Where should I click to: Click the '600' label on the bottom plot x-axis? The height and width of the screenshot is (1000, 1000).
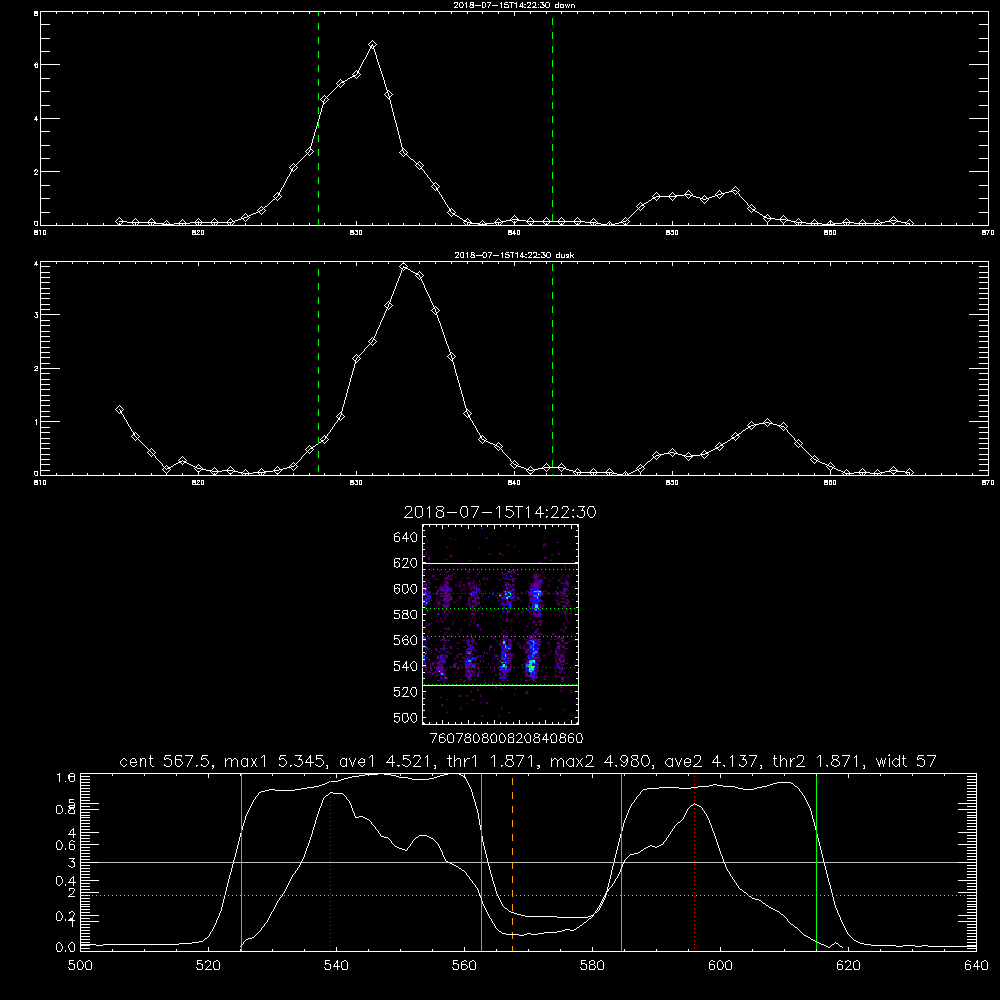[720, 966]
